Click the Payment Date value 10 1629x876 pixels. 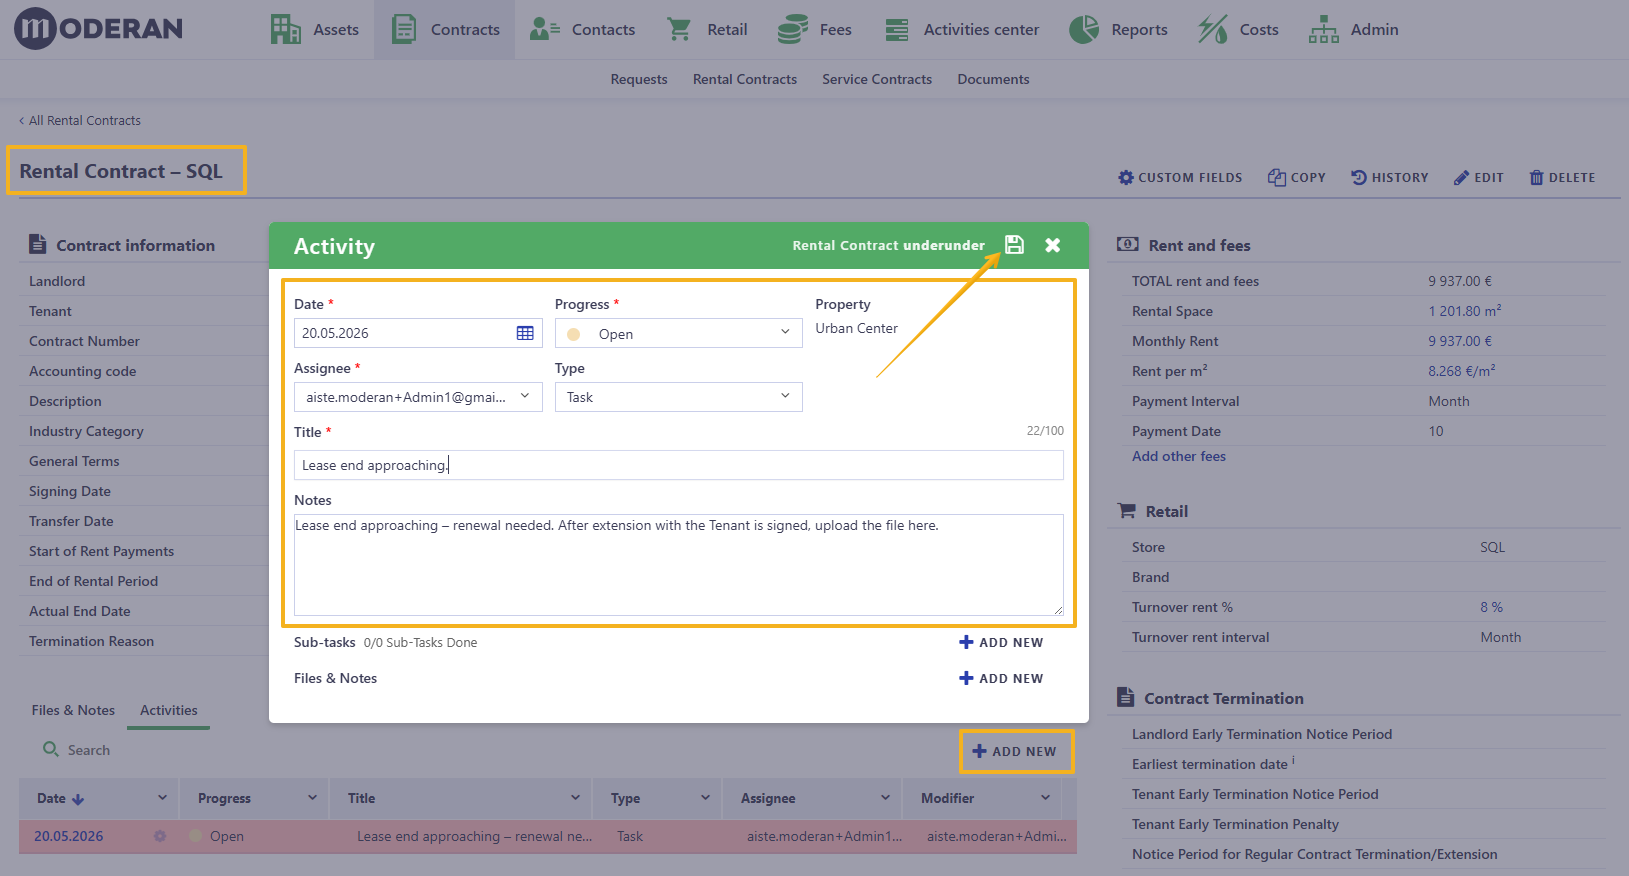(x=1436, y=431)
